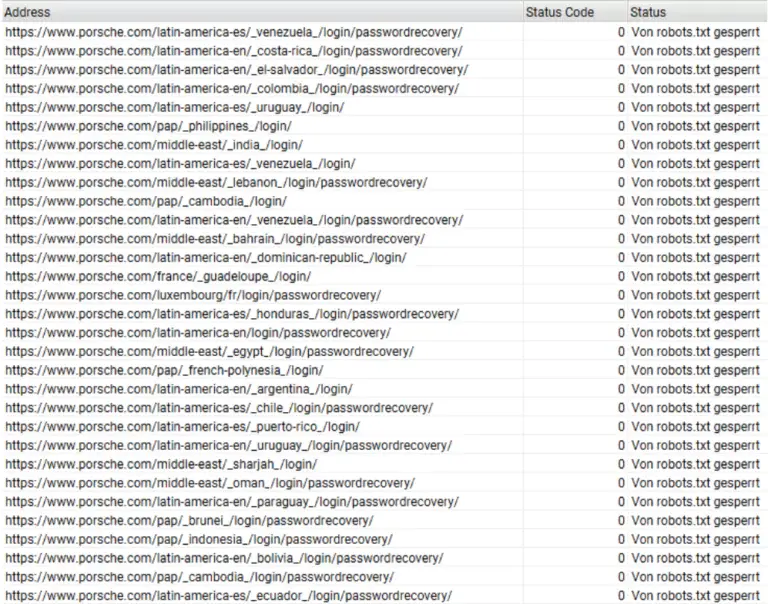Select the Puerto Rico login row
This screenshot has width=768, height=604.
(x=182, y=426)
